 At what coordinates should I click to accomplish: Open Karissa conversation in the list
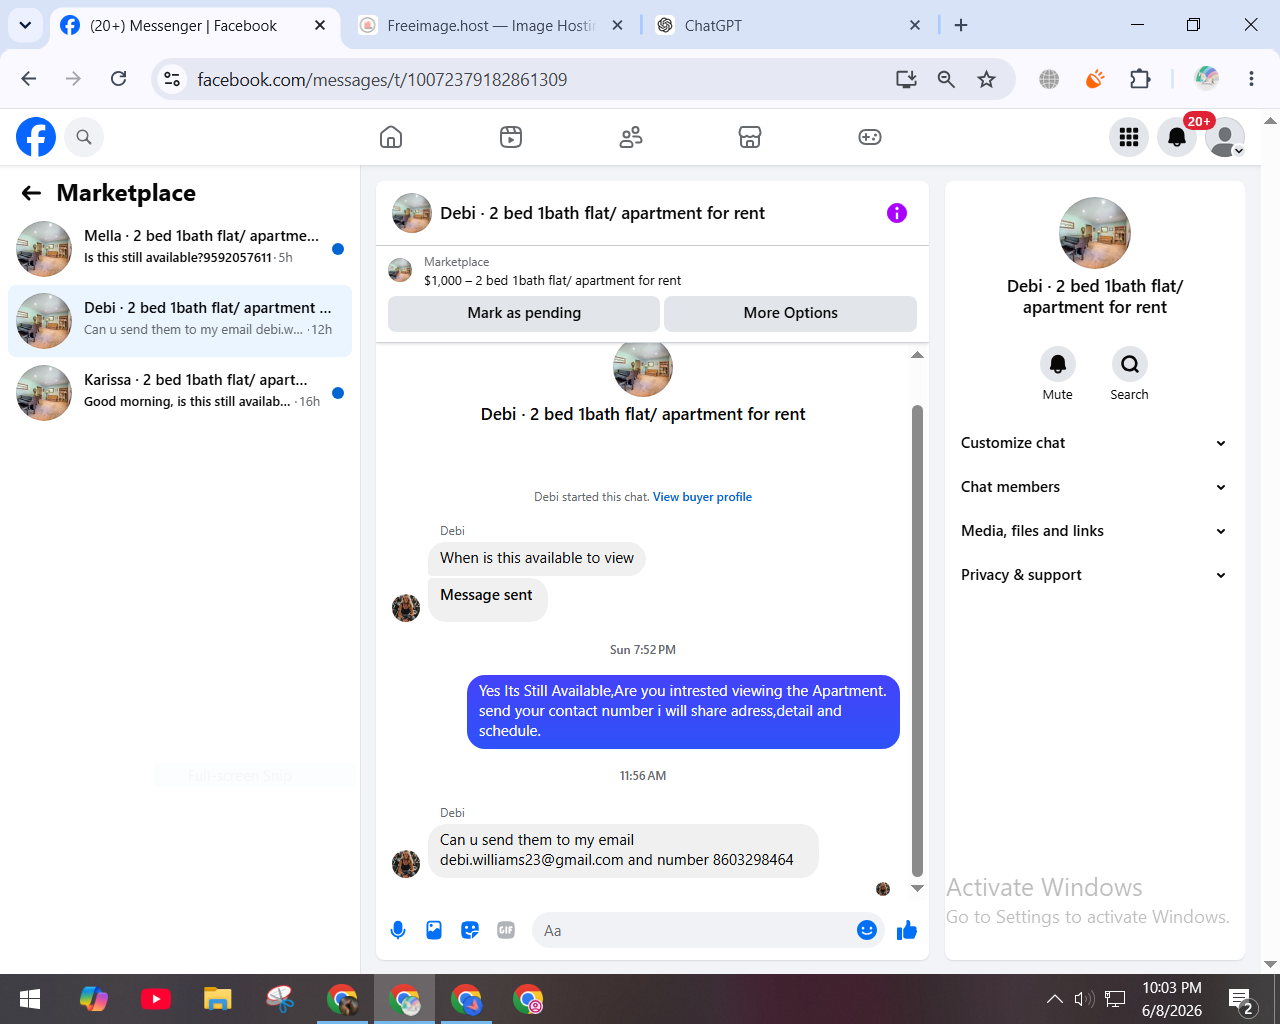(180, 393)
